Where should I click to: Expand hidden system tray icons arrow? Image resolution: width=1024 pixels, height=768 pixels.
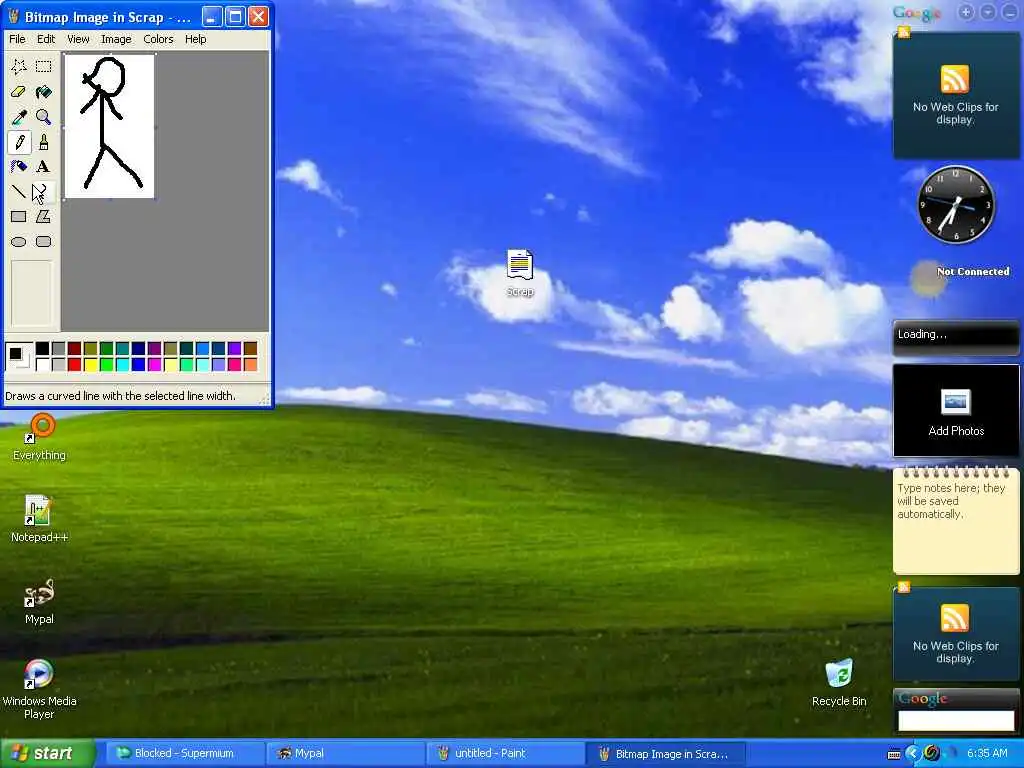tap(912, 754)
